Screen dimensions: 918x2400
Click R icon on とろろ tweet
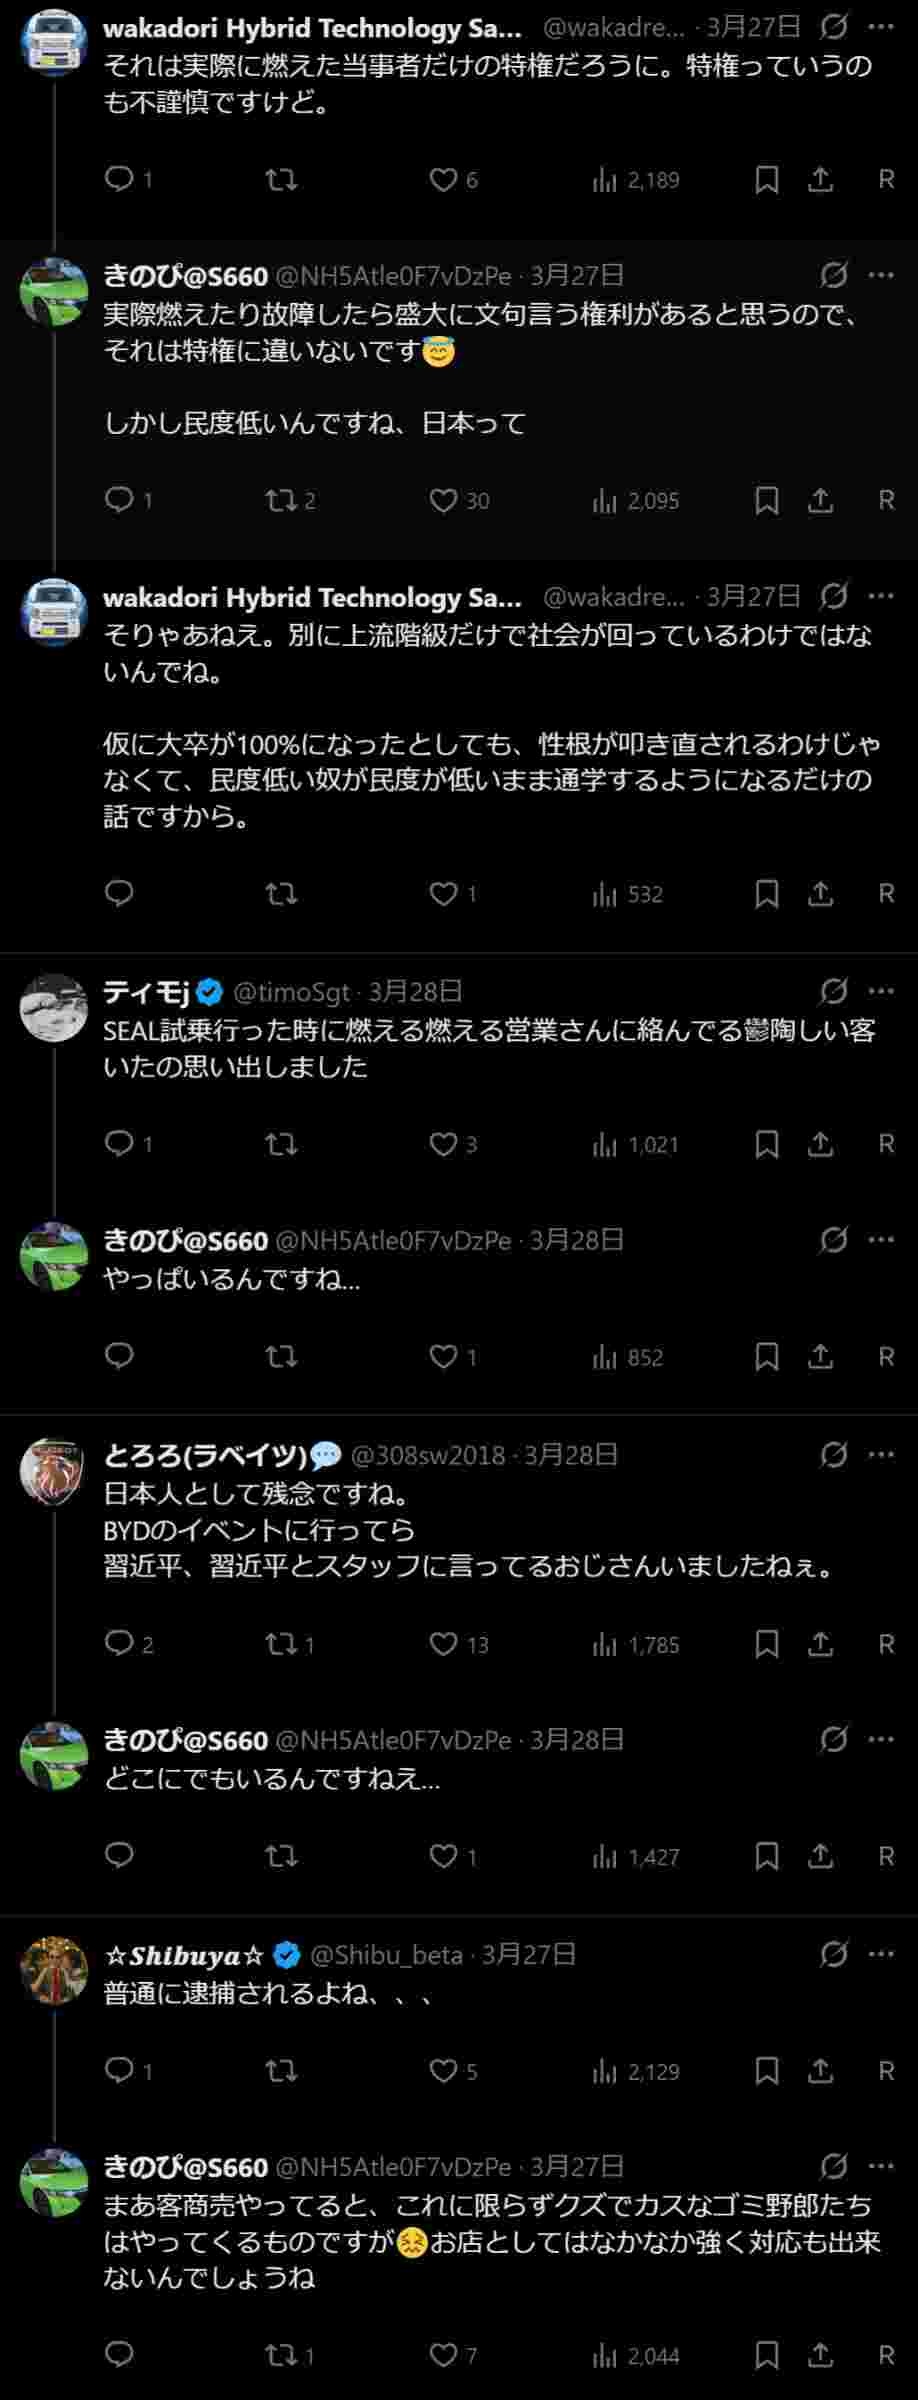pos(885,1644)
